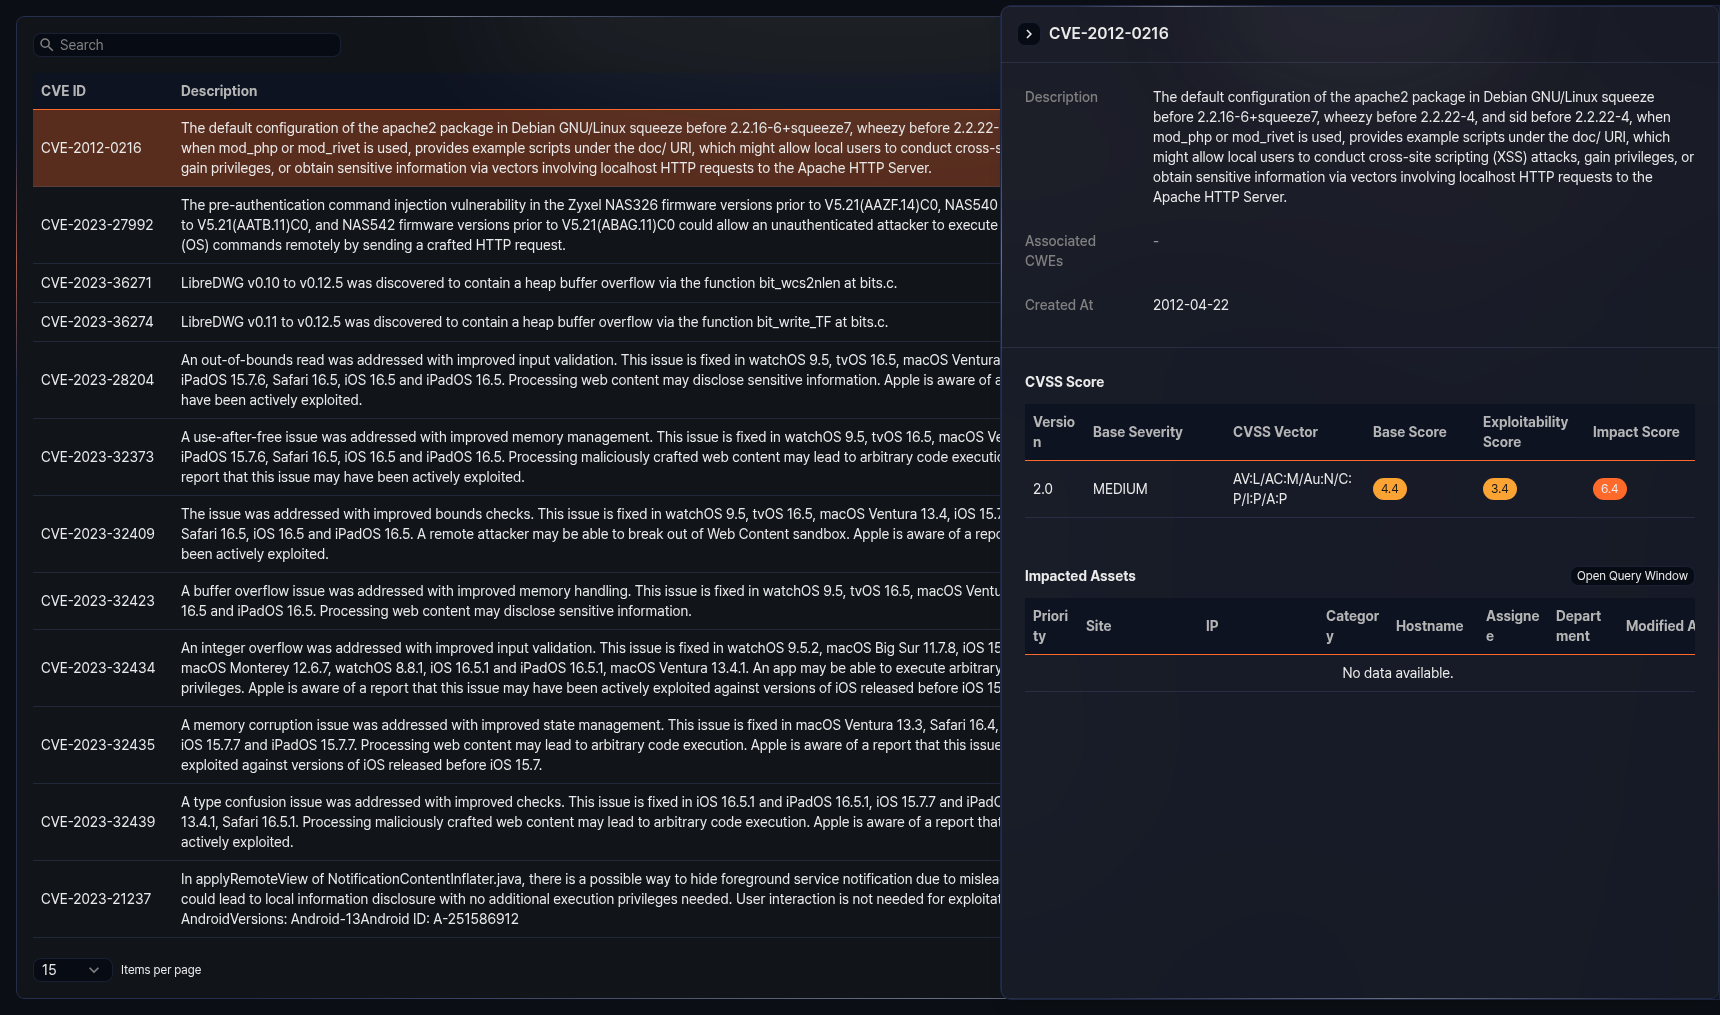The height and width of the screenshot is (1015, 1720).
Task: Sort by the Description column header
Action: tap(218, 90)
